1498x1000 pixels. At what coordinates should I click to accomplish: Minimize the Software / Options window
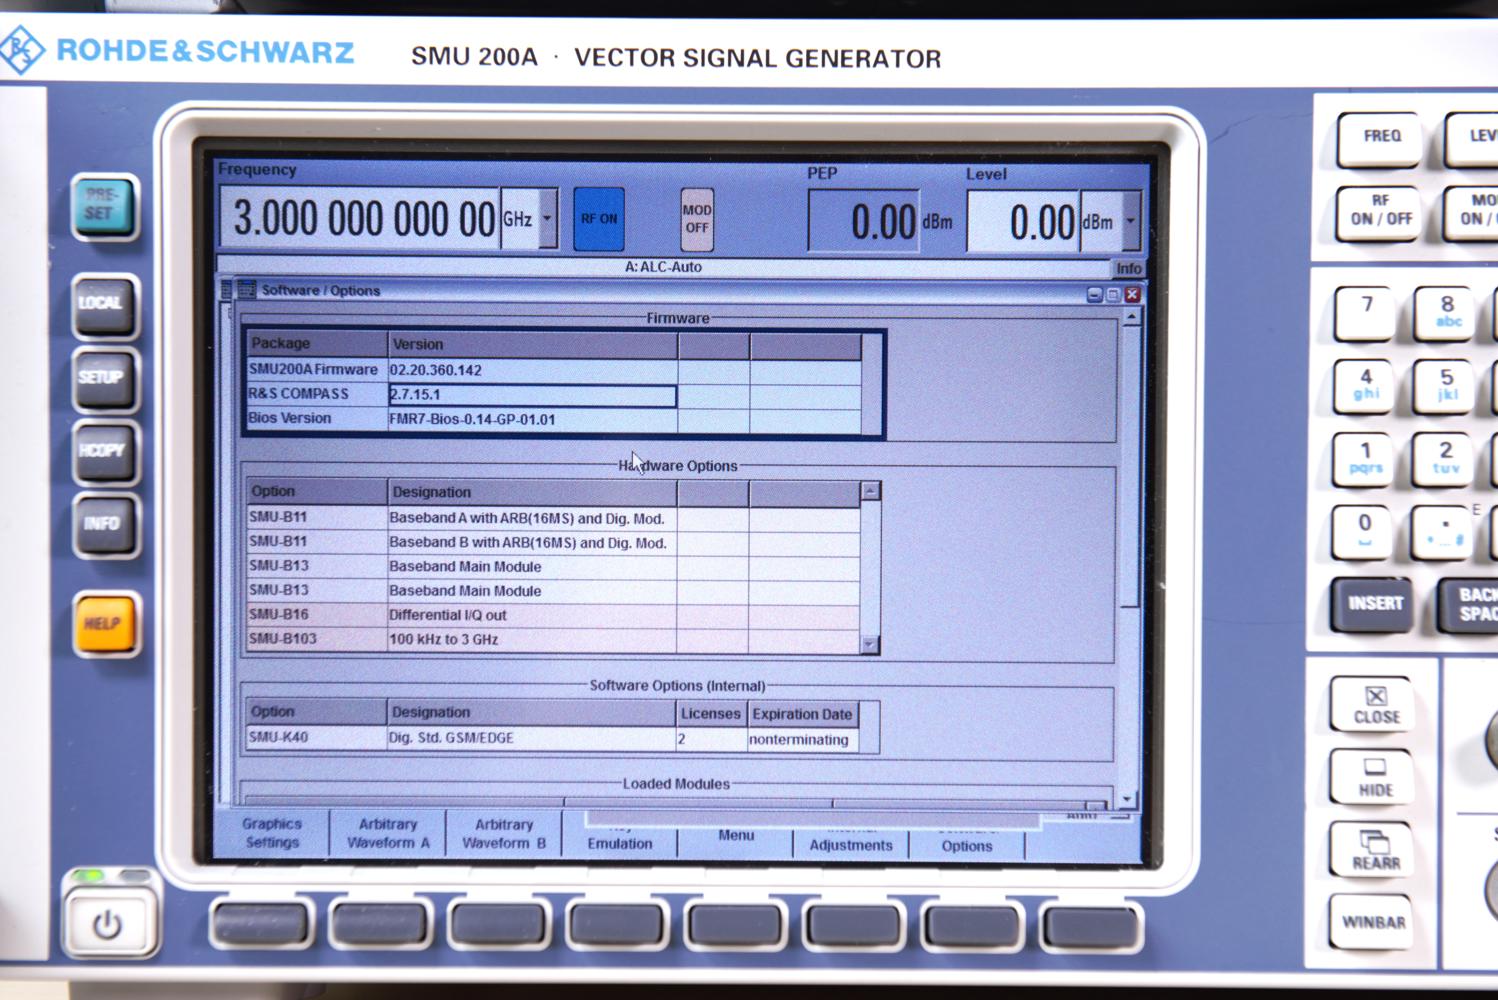coord(1094,294)
